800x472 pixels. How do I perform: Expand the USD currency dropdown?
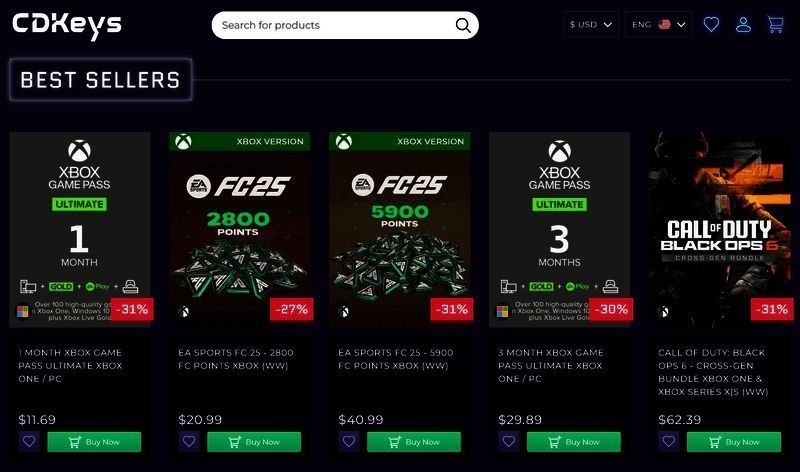(592, 25)
